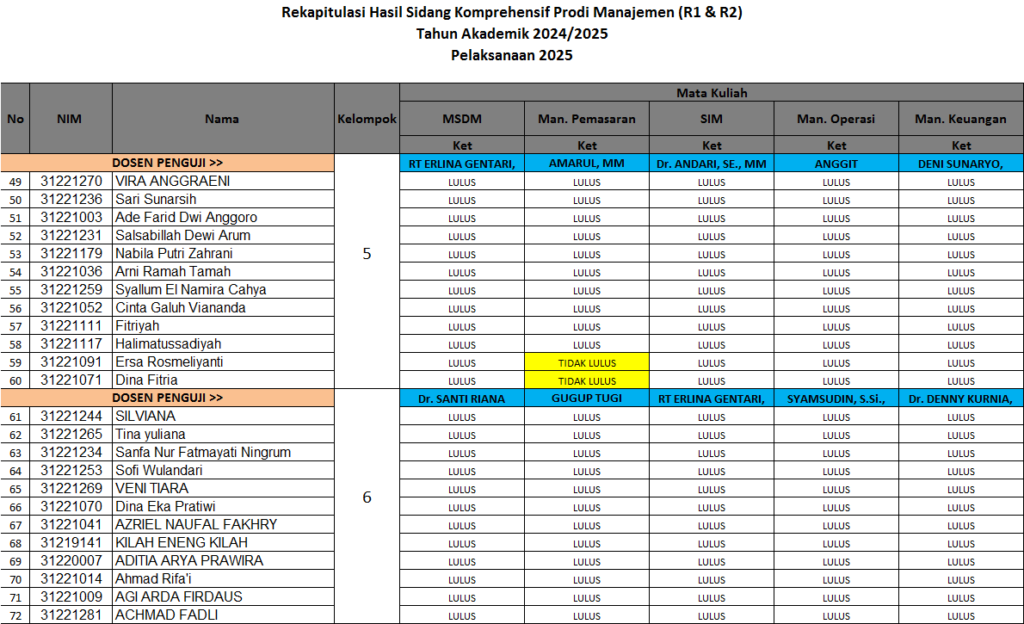Click the name 'Dina Eka Pratiwi'
The image size is (1024, 624).
pyautogui.click(x=165, y=507)
